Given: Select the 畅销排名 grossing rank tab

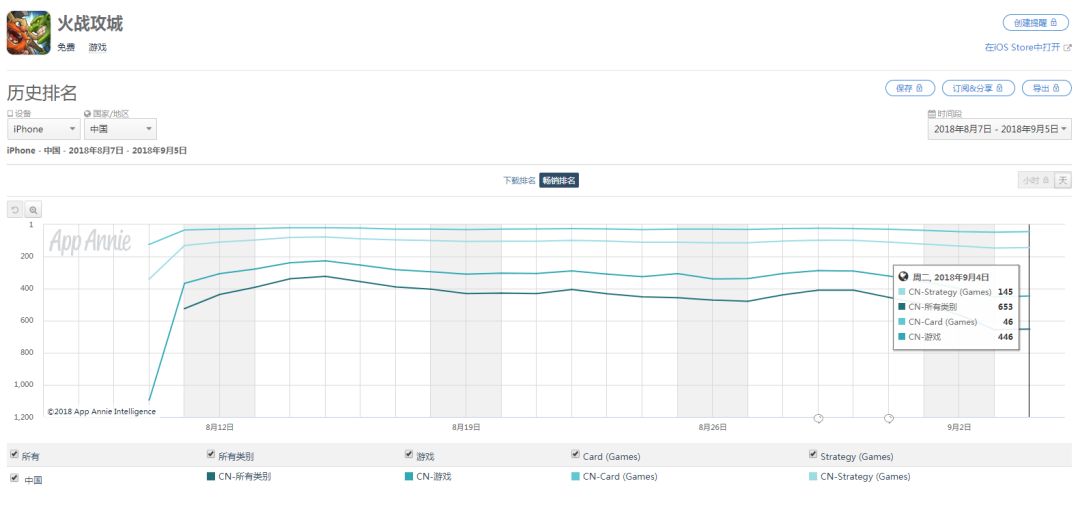Looking at the screenshot, I should pyautogui.click(x=559, y=181).
